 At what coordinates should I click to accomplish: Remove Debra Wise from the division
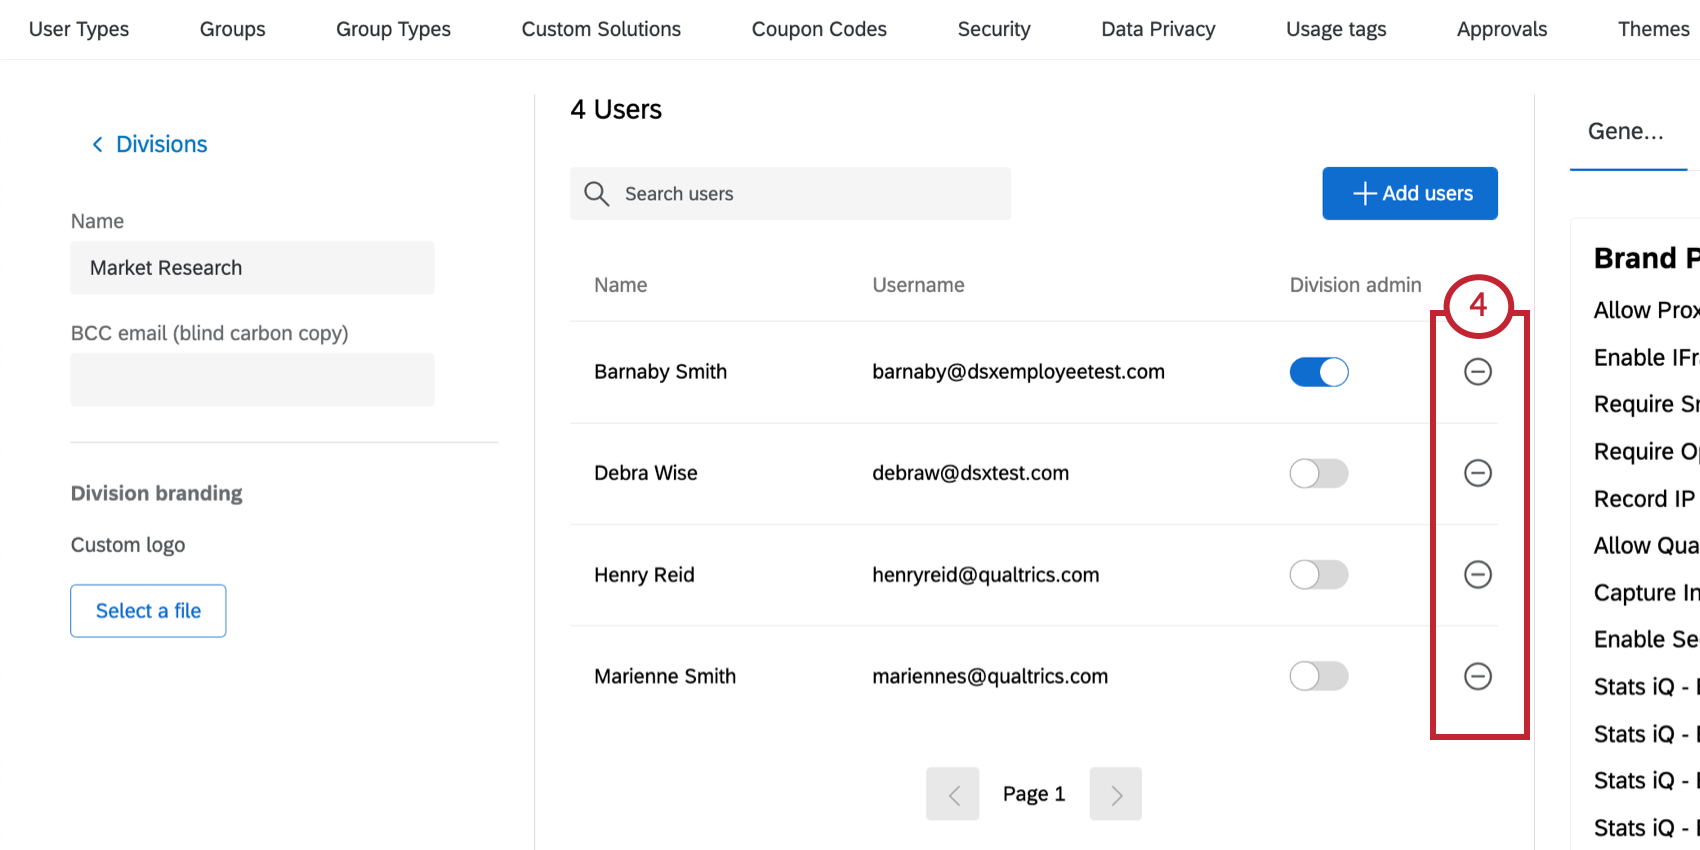click(x=1477, y=473)
